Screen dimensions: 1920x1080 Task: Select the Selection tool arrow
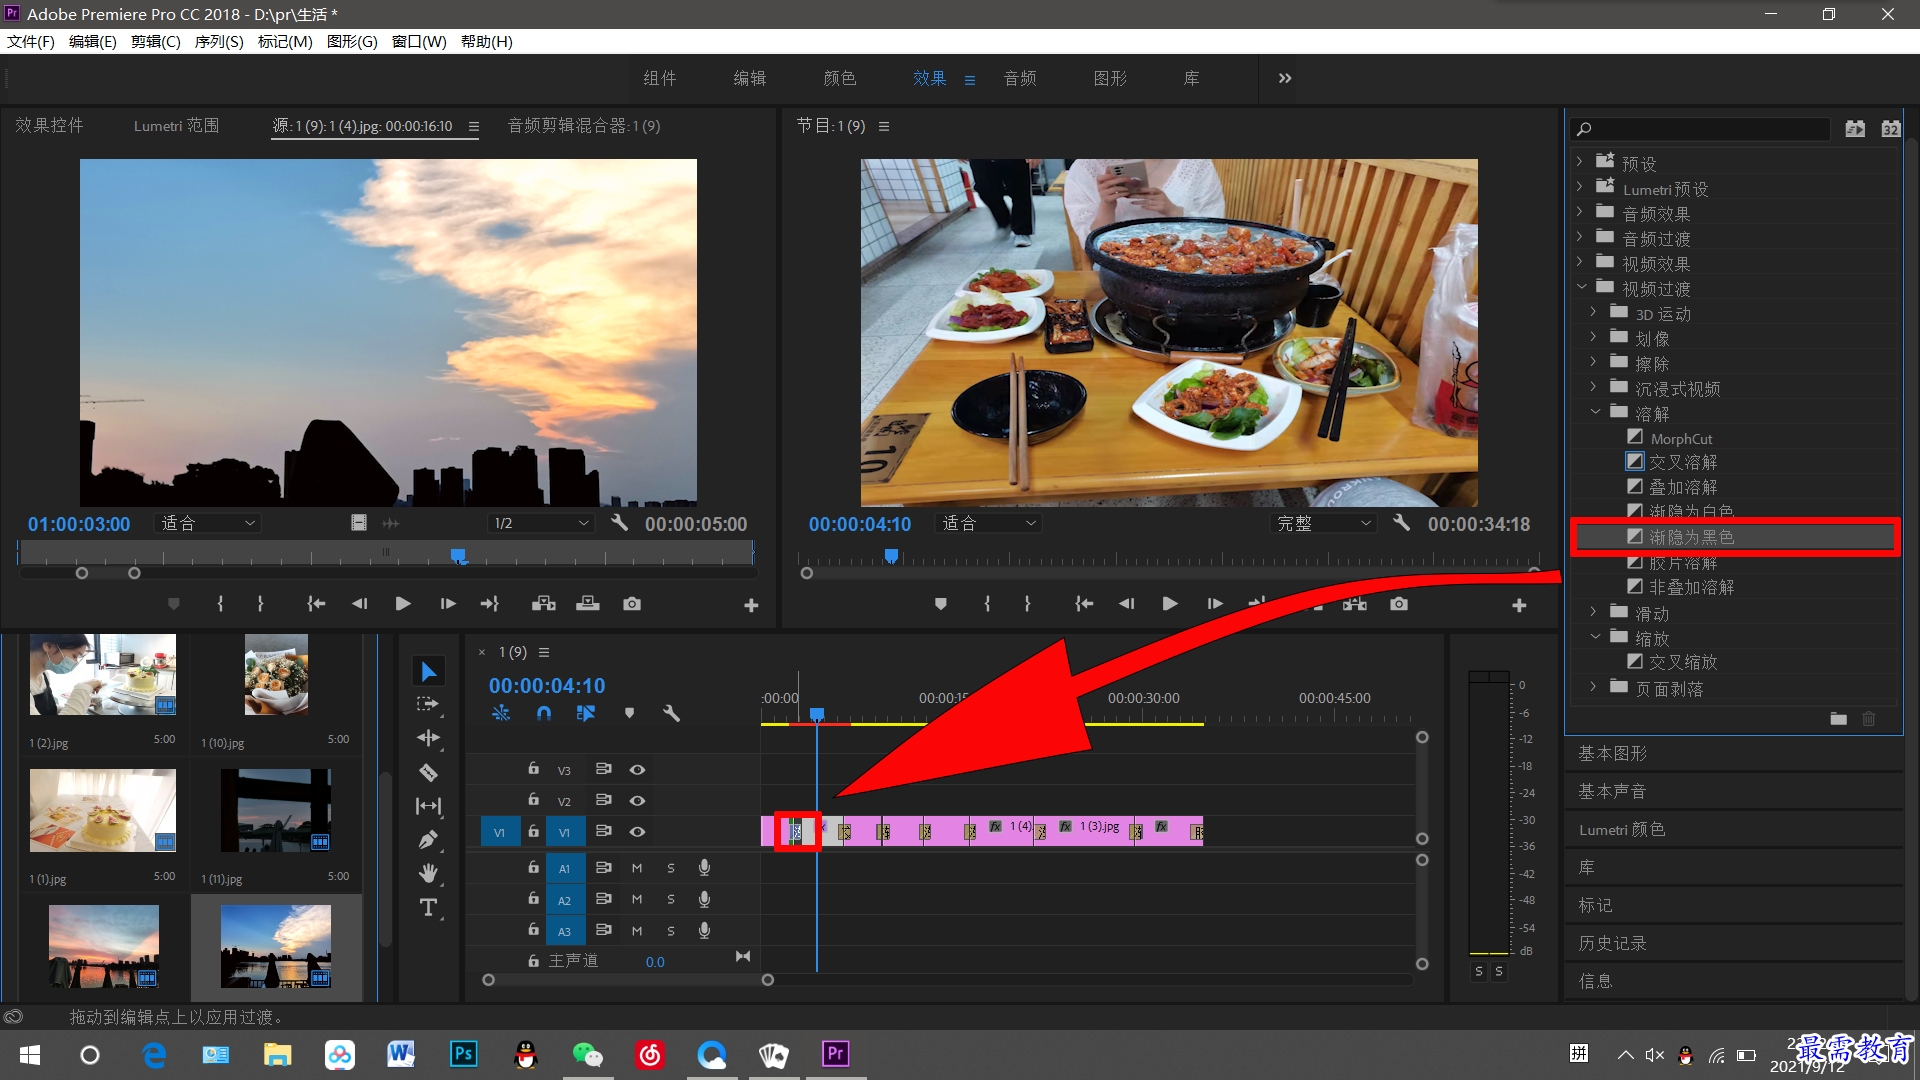(x=428, y=672)
